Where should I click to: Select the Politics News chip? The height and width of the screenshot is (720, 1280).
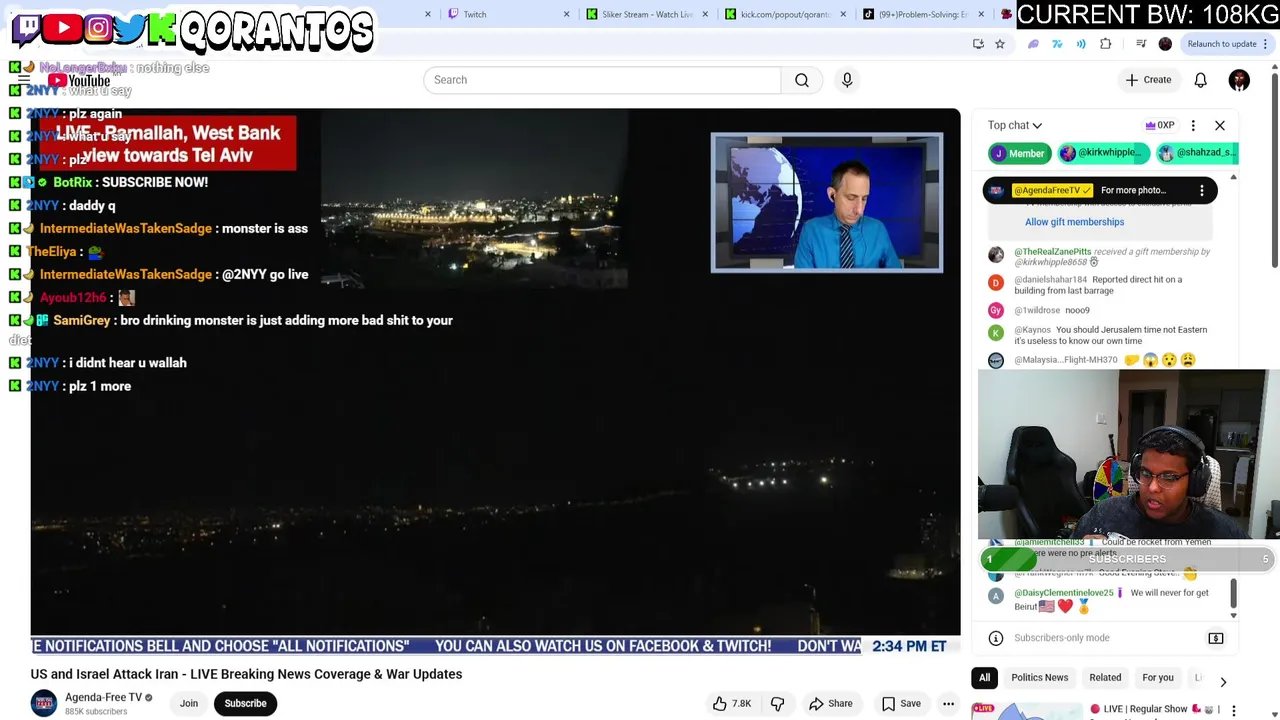1040,678
